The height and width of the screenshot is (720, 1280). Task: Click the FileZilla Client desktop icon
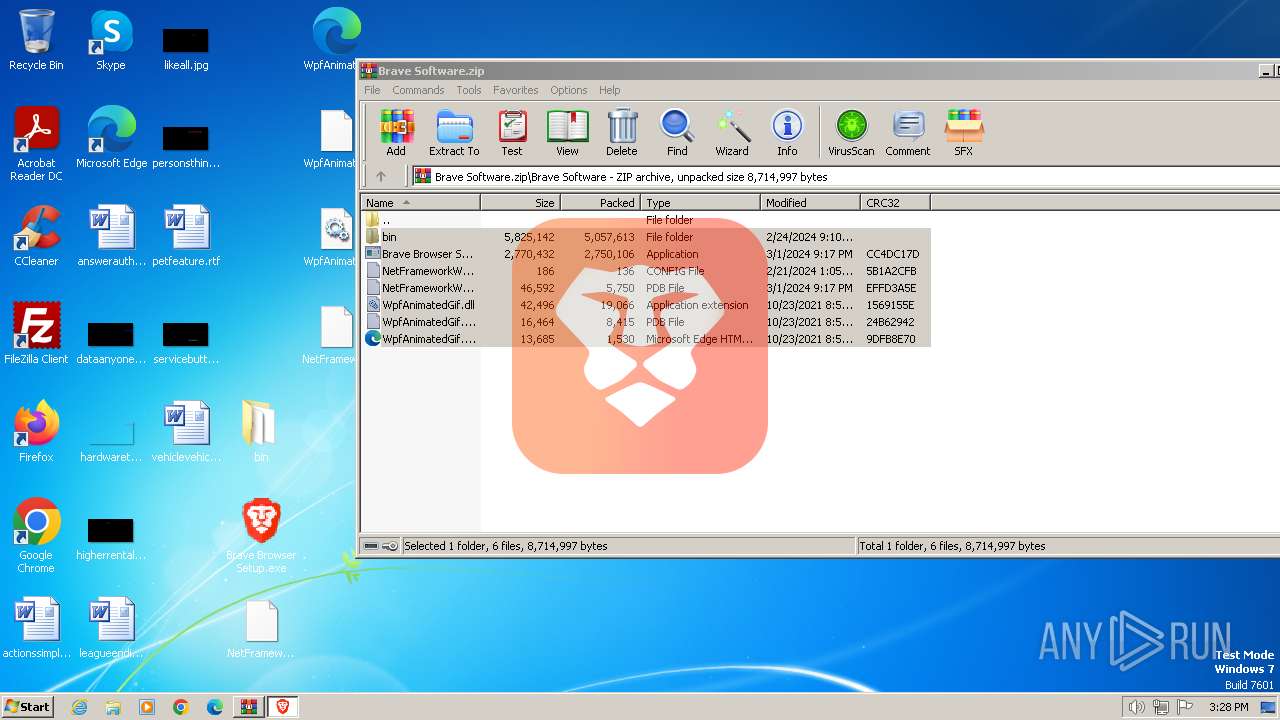click(36, 334)
